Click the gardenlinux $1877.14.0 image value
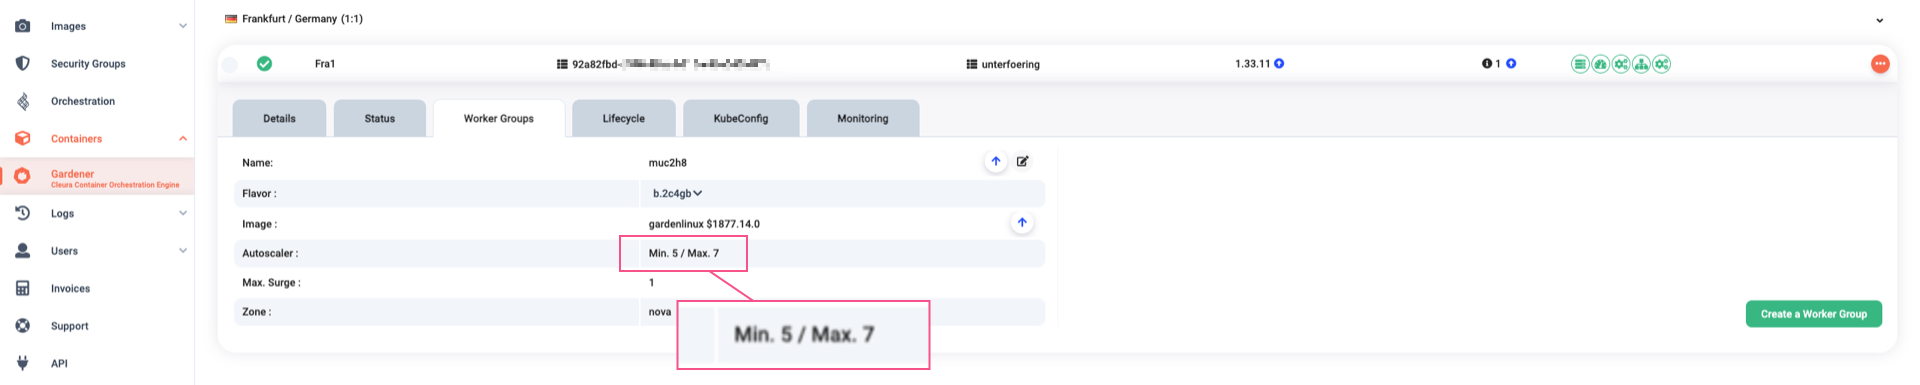1920x385 pixels. coord(704,224)
